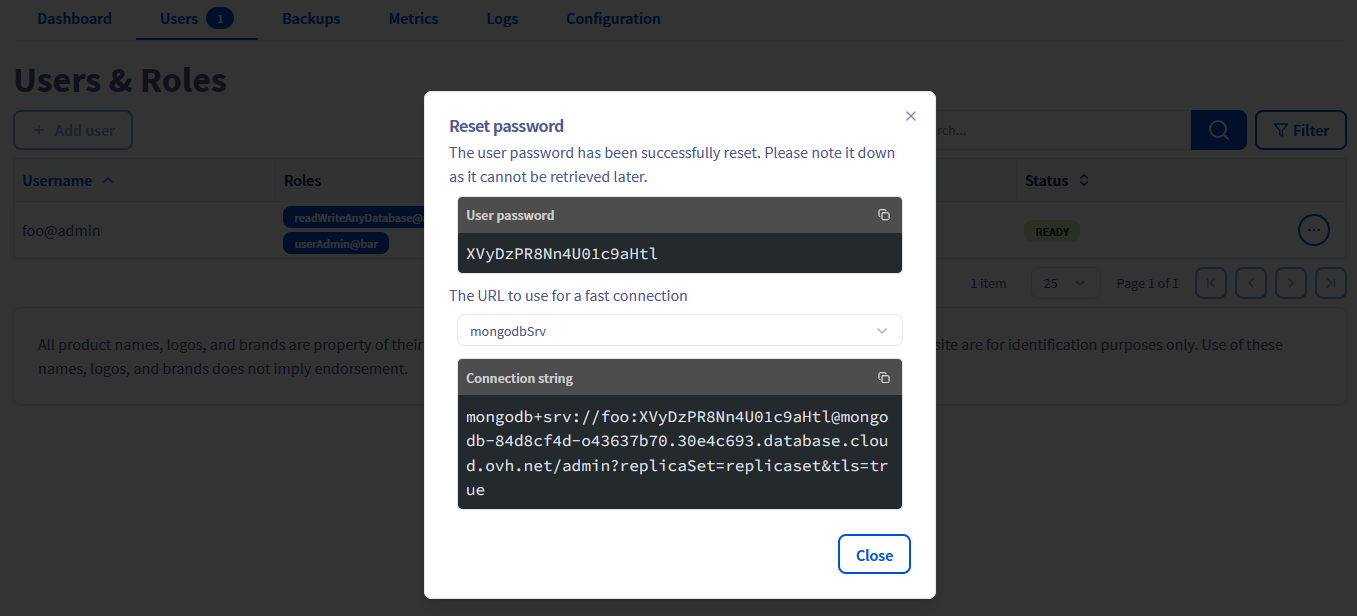The width and height of the screenshot is (1357, 616).
Task: Go to the next page
Action: 1291,283
